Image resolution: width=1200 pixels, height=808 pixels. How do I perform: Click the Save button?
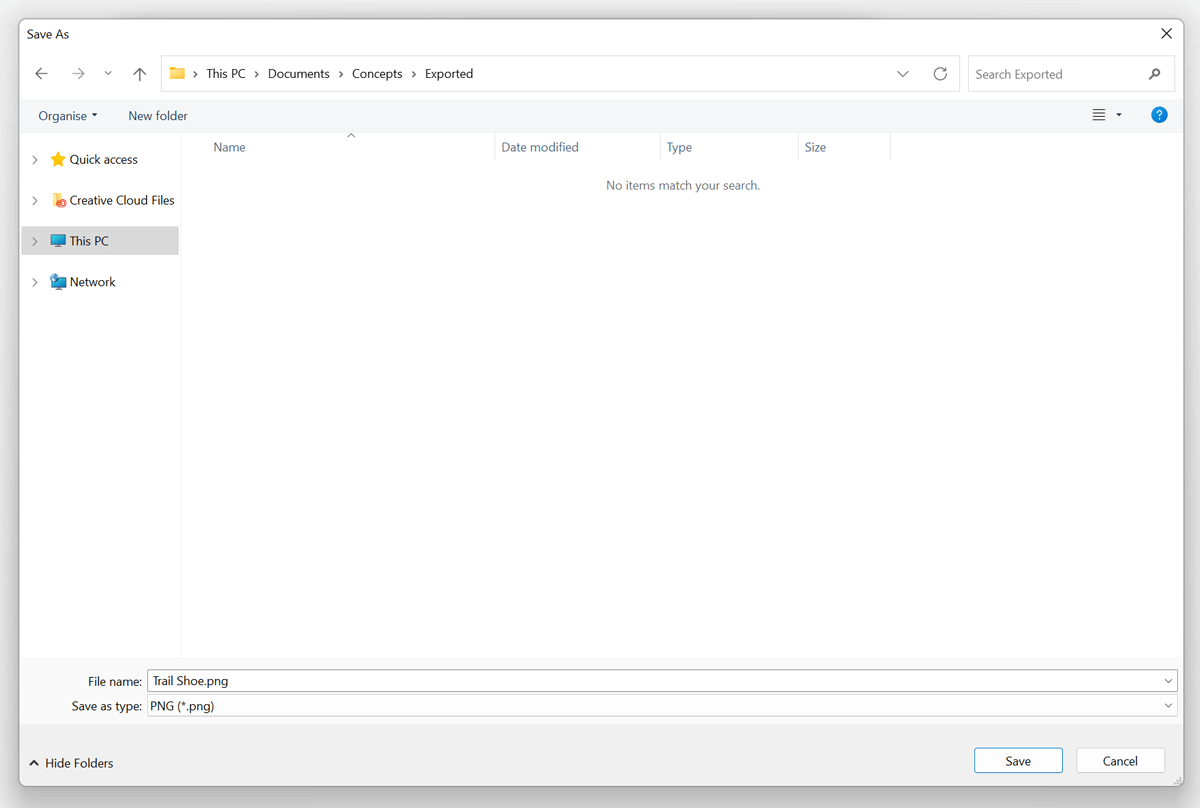(1017, 761)
